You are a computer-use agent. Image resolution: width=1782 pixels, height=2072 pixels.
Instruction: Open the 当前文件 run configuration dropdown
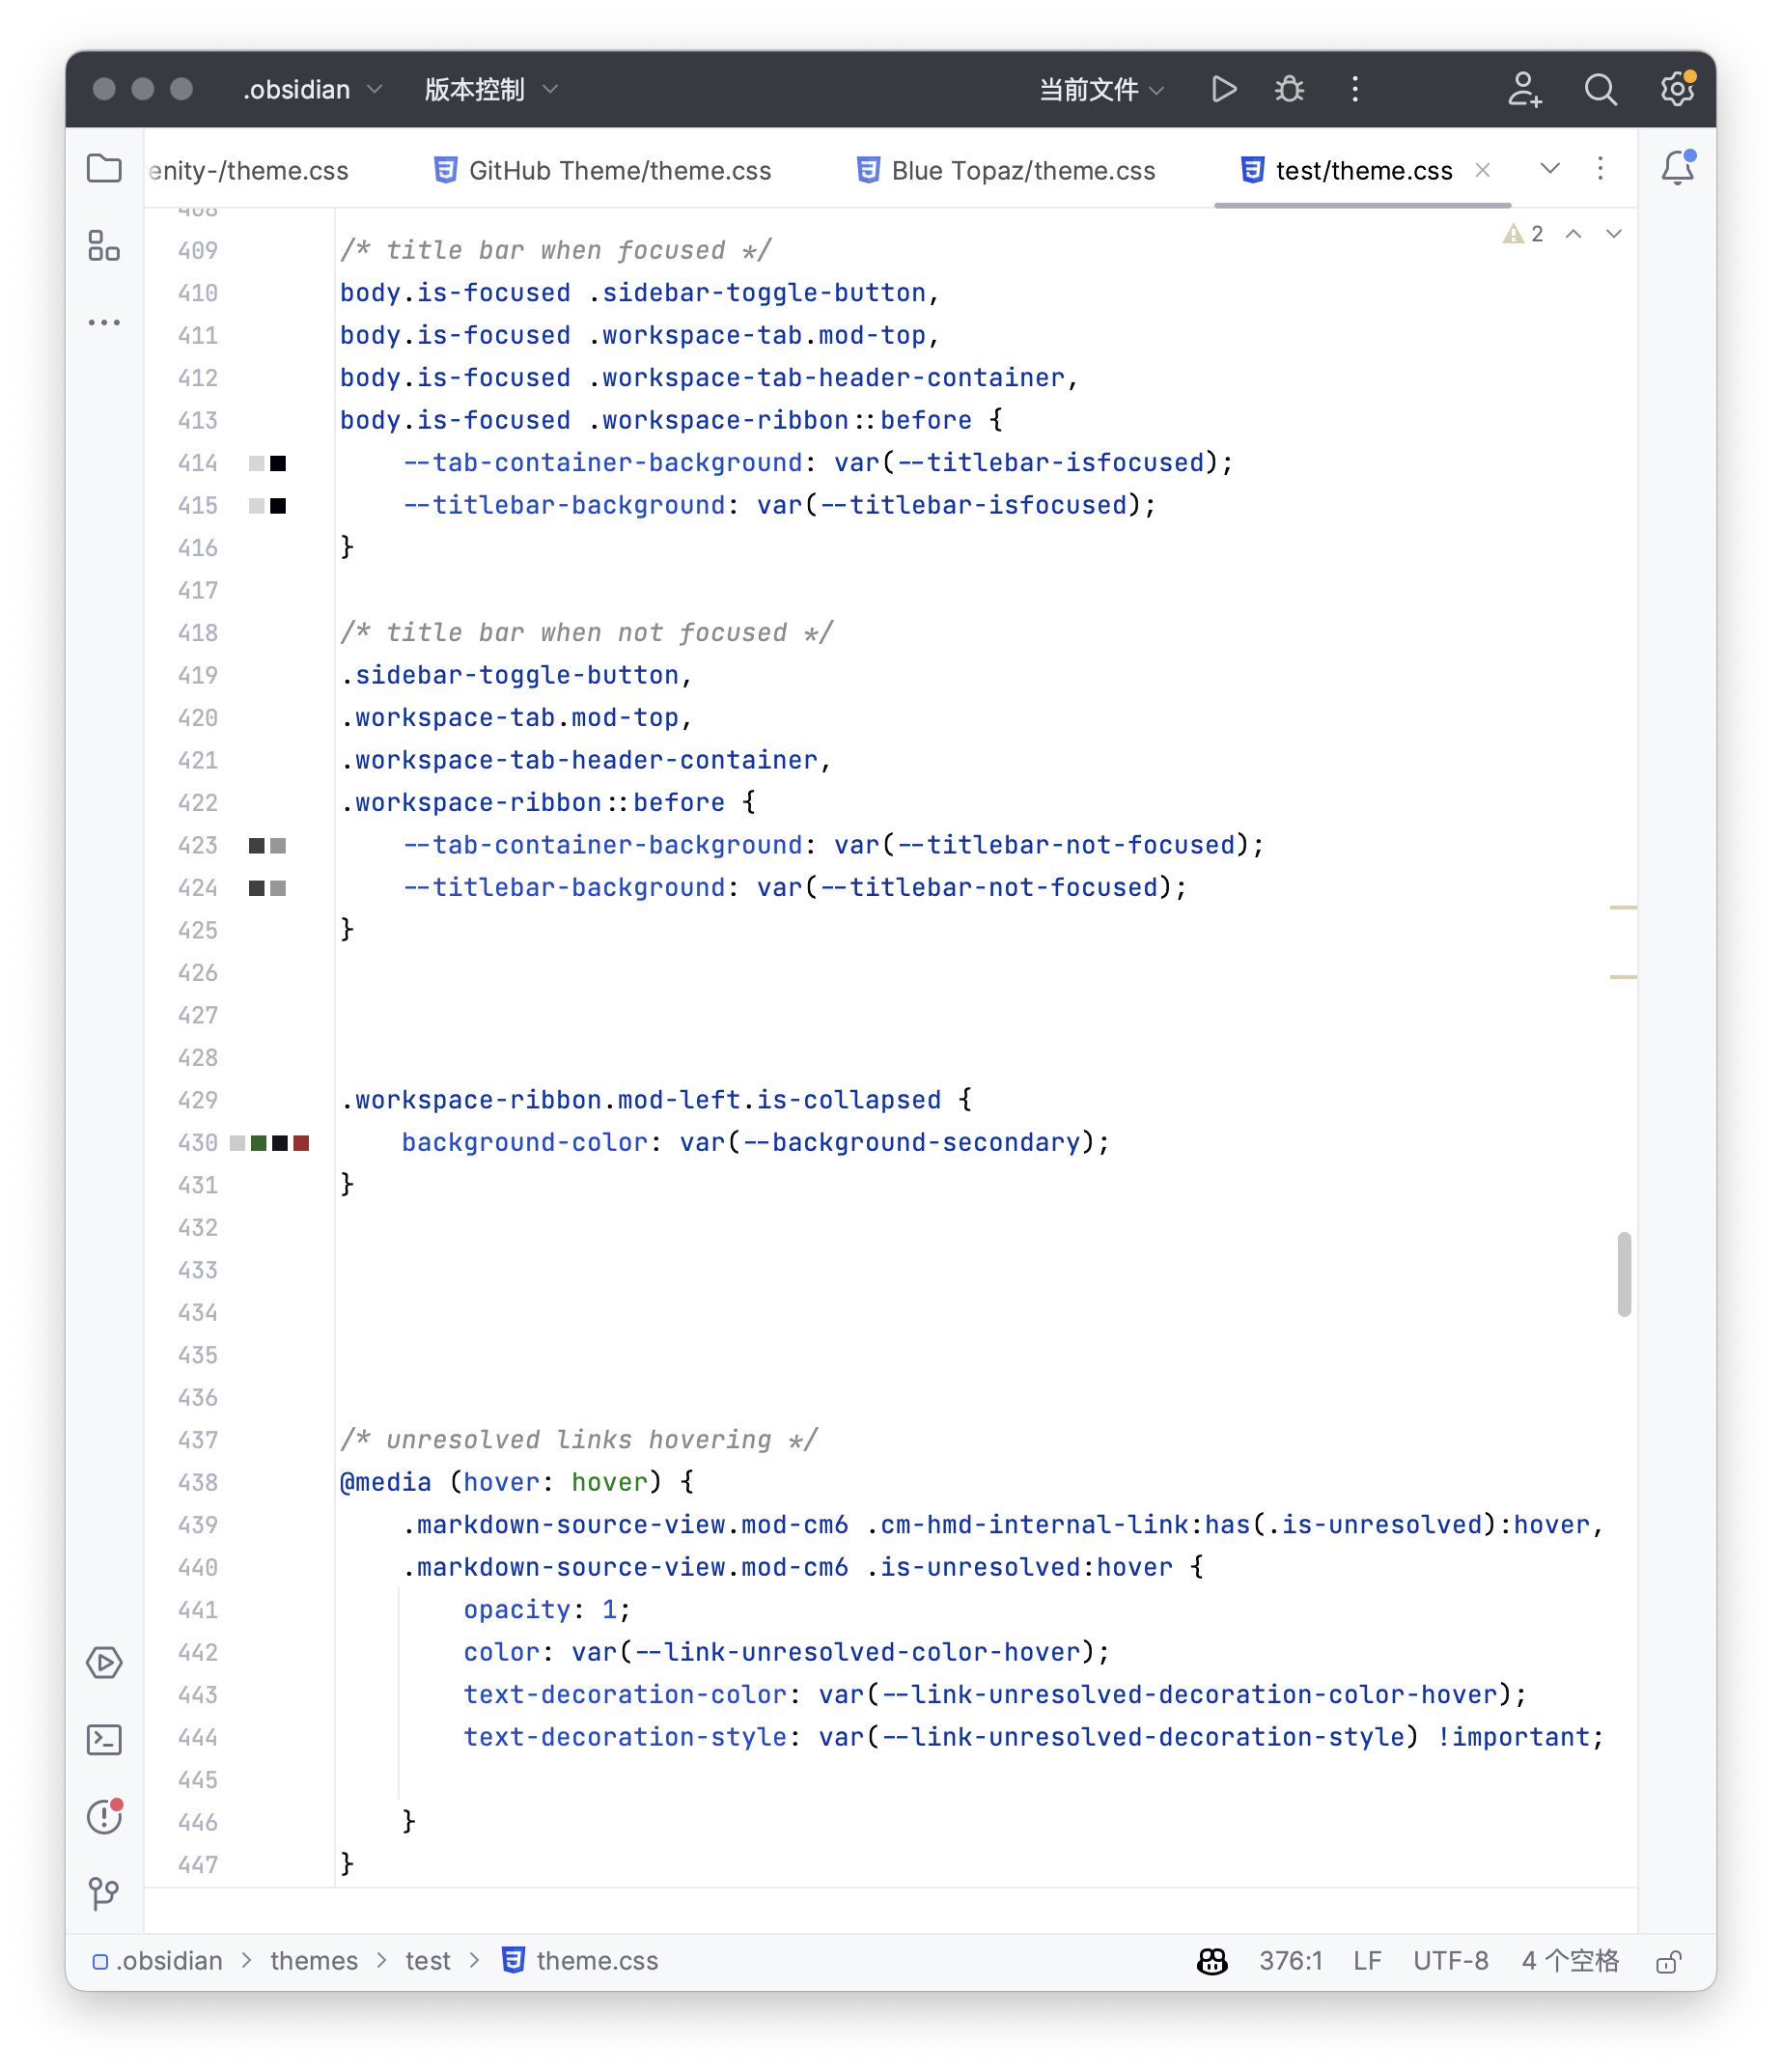pos(1101,90)
